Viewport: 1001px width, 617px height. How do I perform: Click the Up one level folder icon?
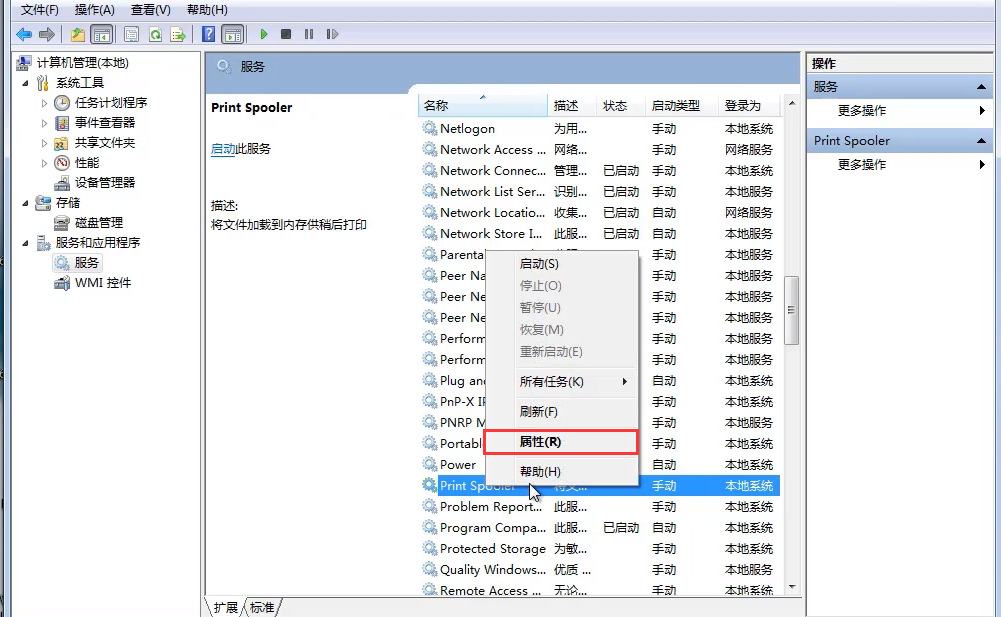click(x=77, y=34)
